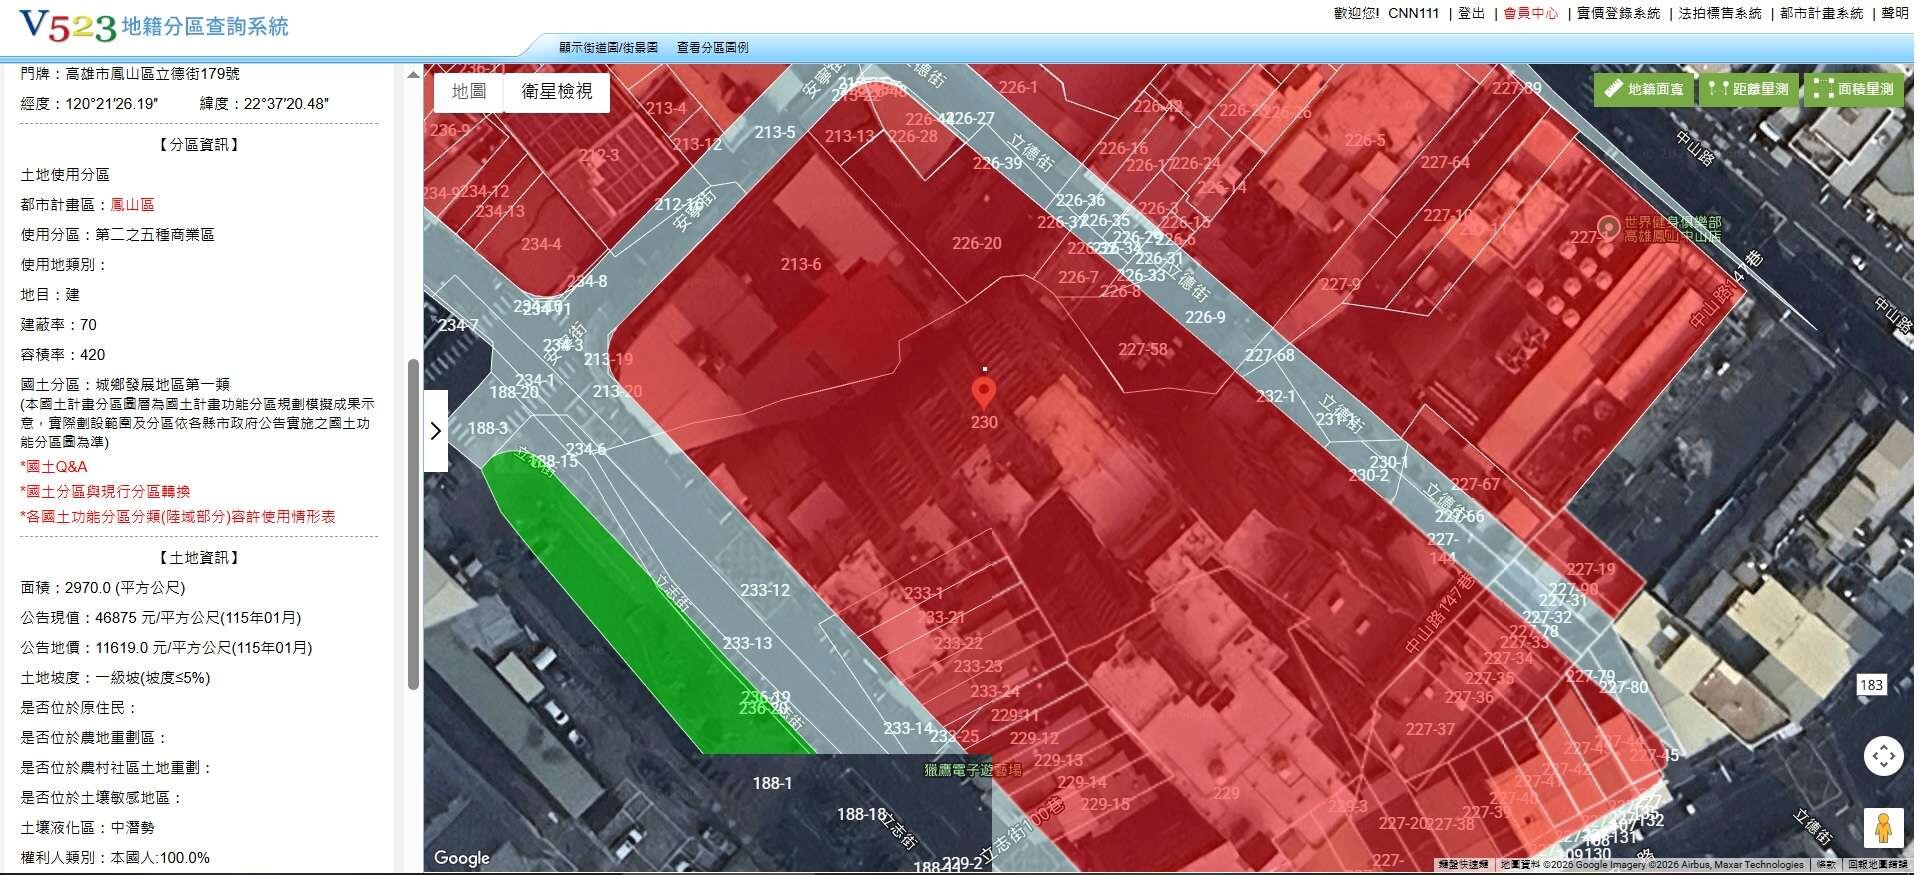Open 查看分區圖例 legend menu item
The width and height of the screenshot is (1920, 875).
click(712, 47)
